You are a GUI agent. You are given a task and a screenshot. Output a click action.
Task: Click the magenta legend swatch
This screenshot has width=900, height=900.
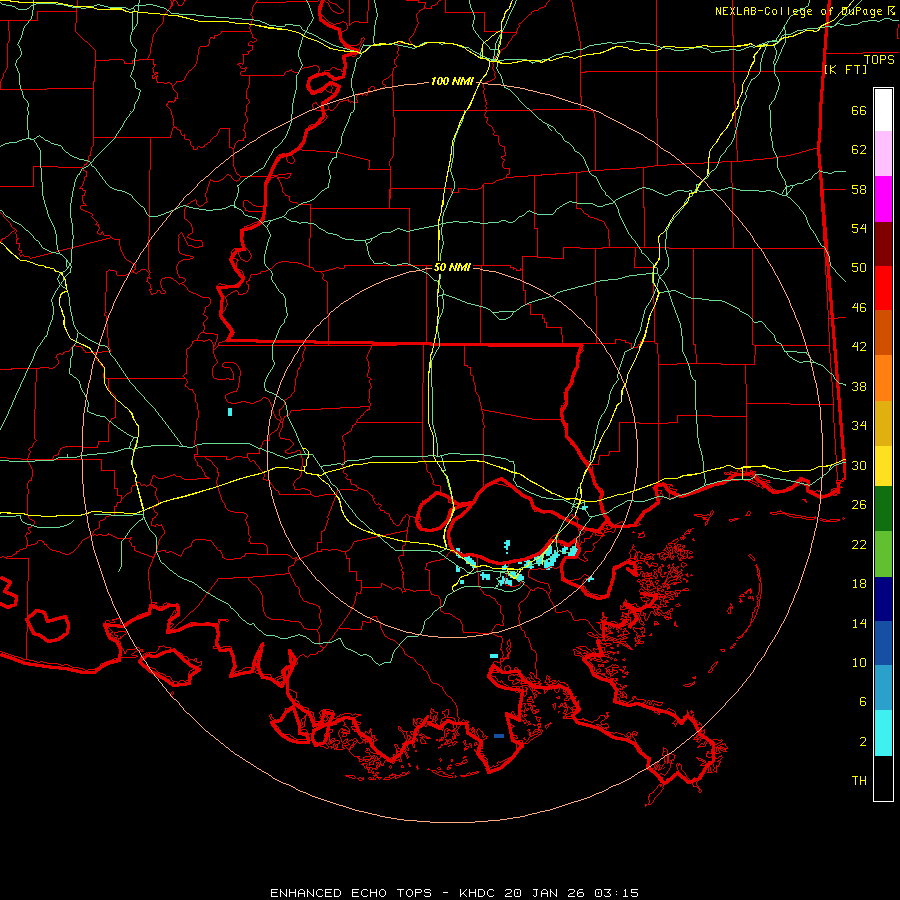[x=883, y=199]
